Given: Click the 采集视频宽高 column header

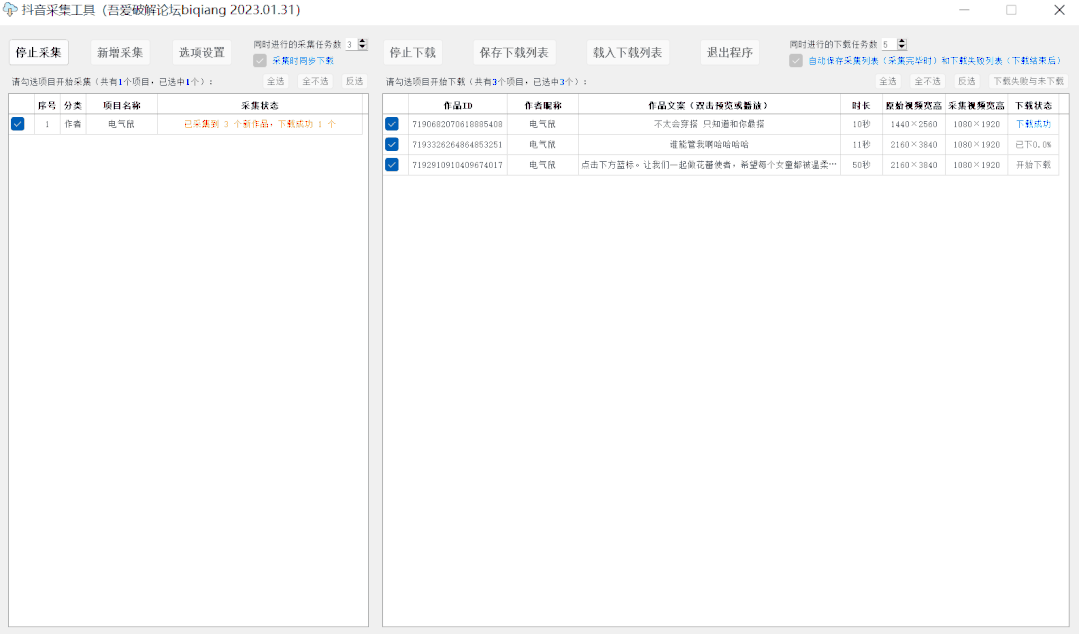Looking at the screenshot, I should pos(976,105).
